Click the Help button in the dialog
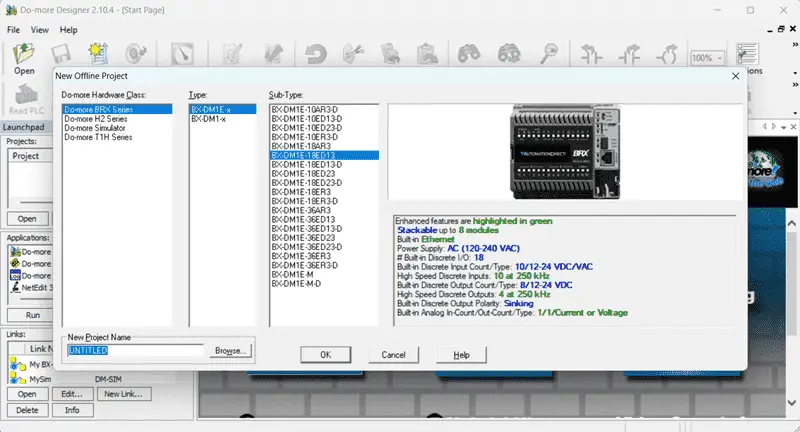The height and width of the screenshot is (432, 800). (461, 354)
